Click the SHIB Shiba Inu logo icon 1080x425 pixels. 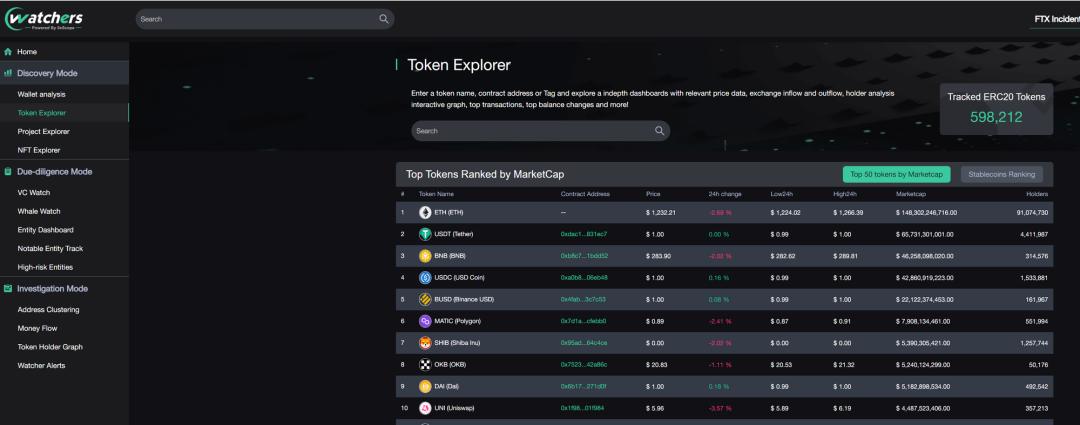click(x=425, y=343)
